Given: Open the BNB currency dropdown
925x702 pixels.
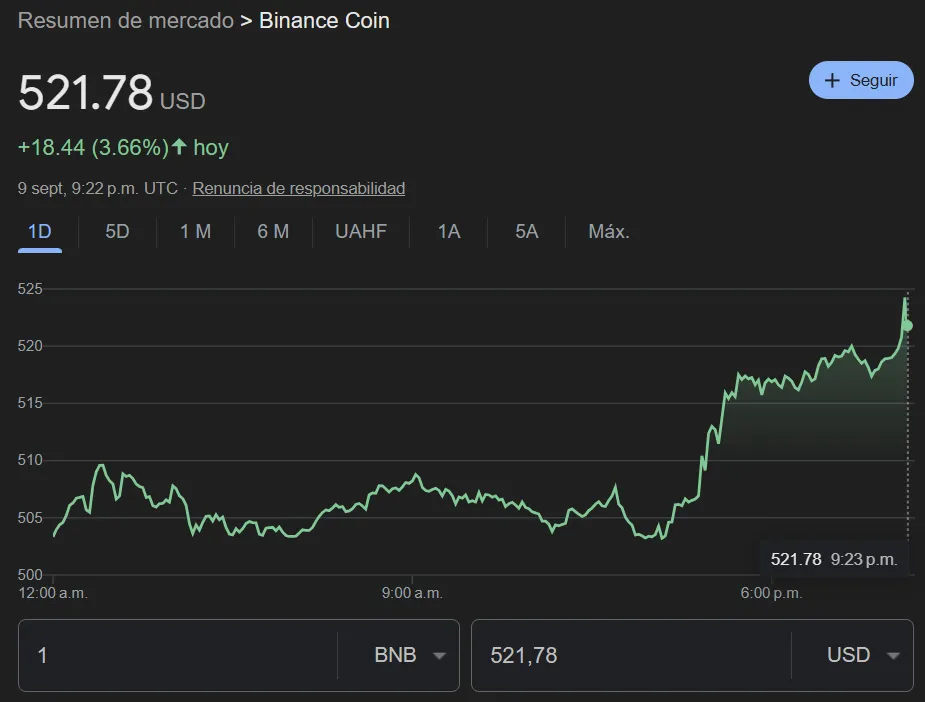Looking at the screenshot, I should point(409,655).
